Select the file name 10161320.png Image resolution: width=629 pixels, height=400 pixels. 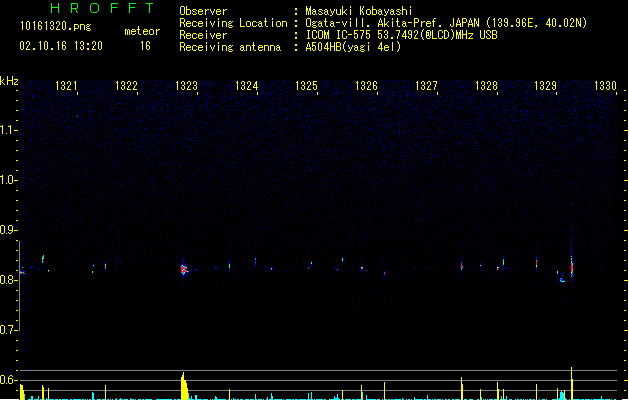click(x=56, y=26)
